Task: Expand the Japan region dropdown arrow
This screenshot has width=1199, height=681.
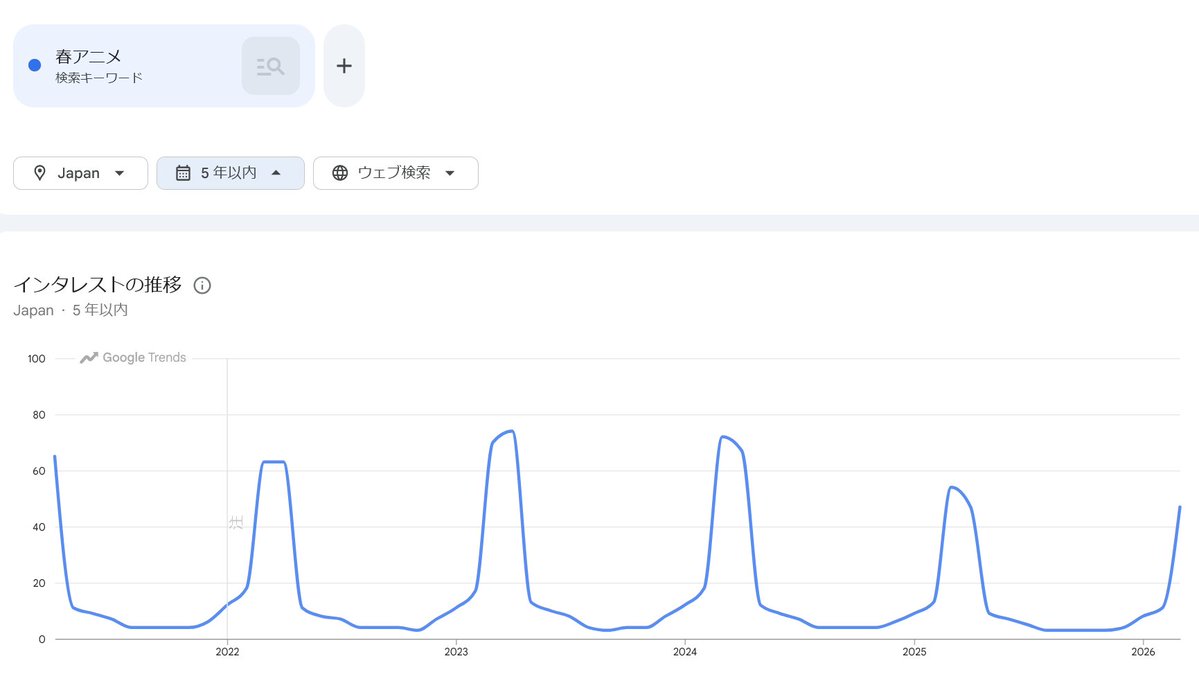Action: 120,173
